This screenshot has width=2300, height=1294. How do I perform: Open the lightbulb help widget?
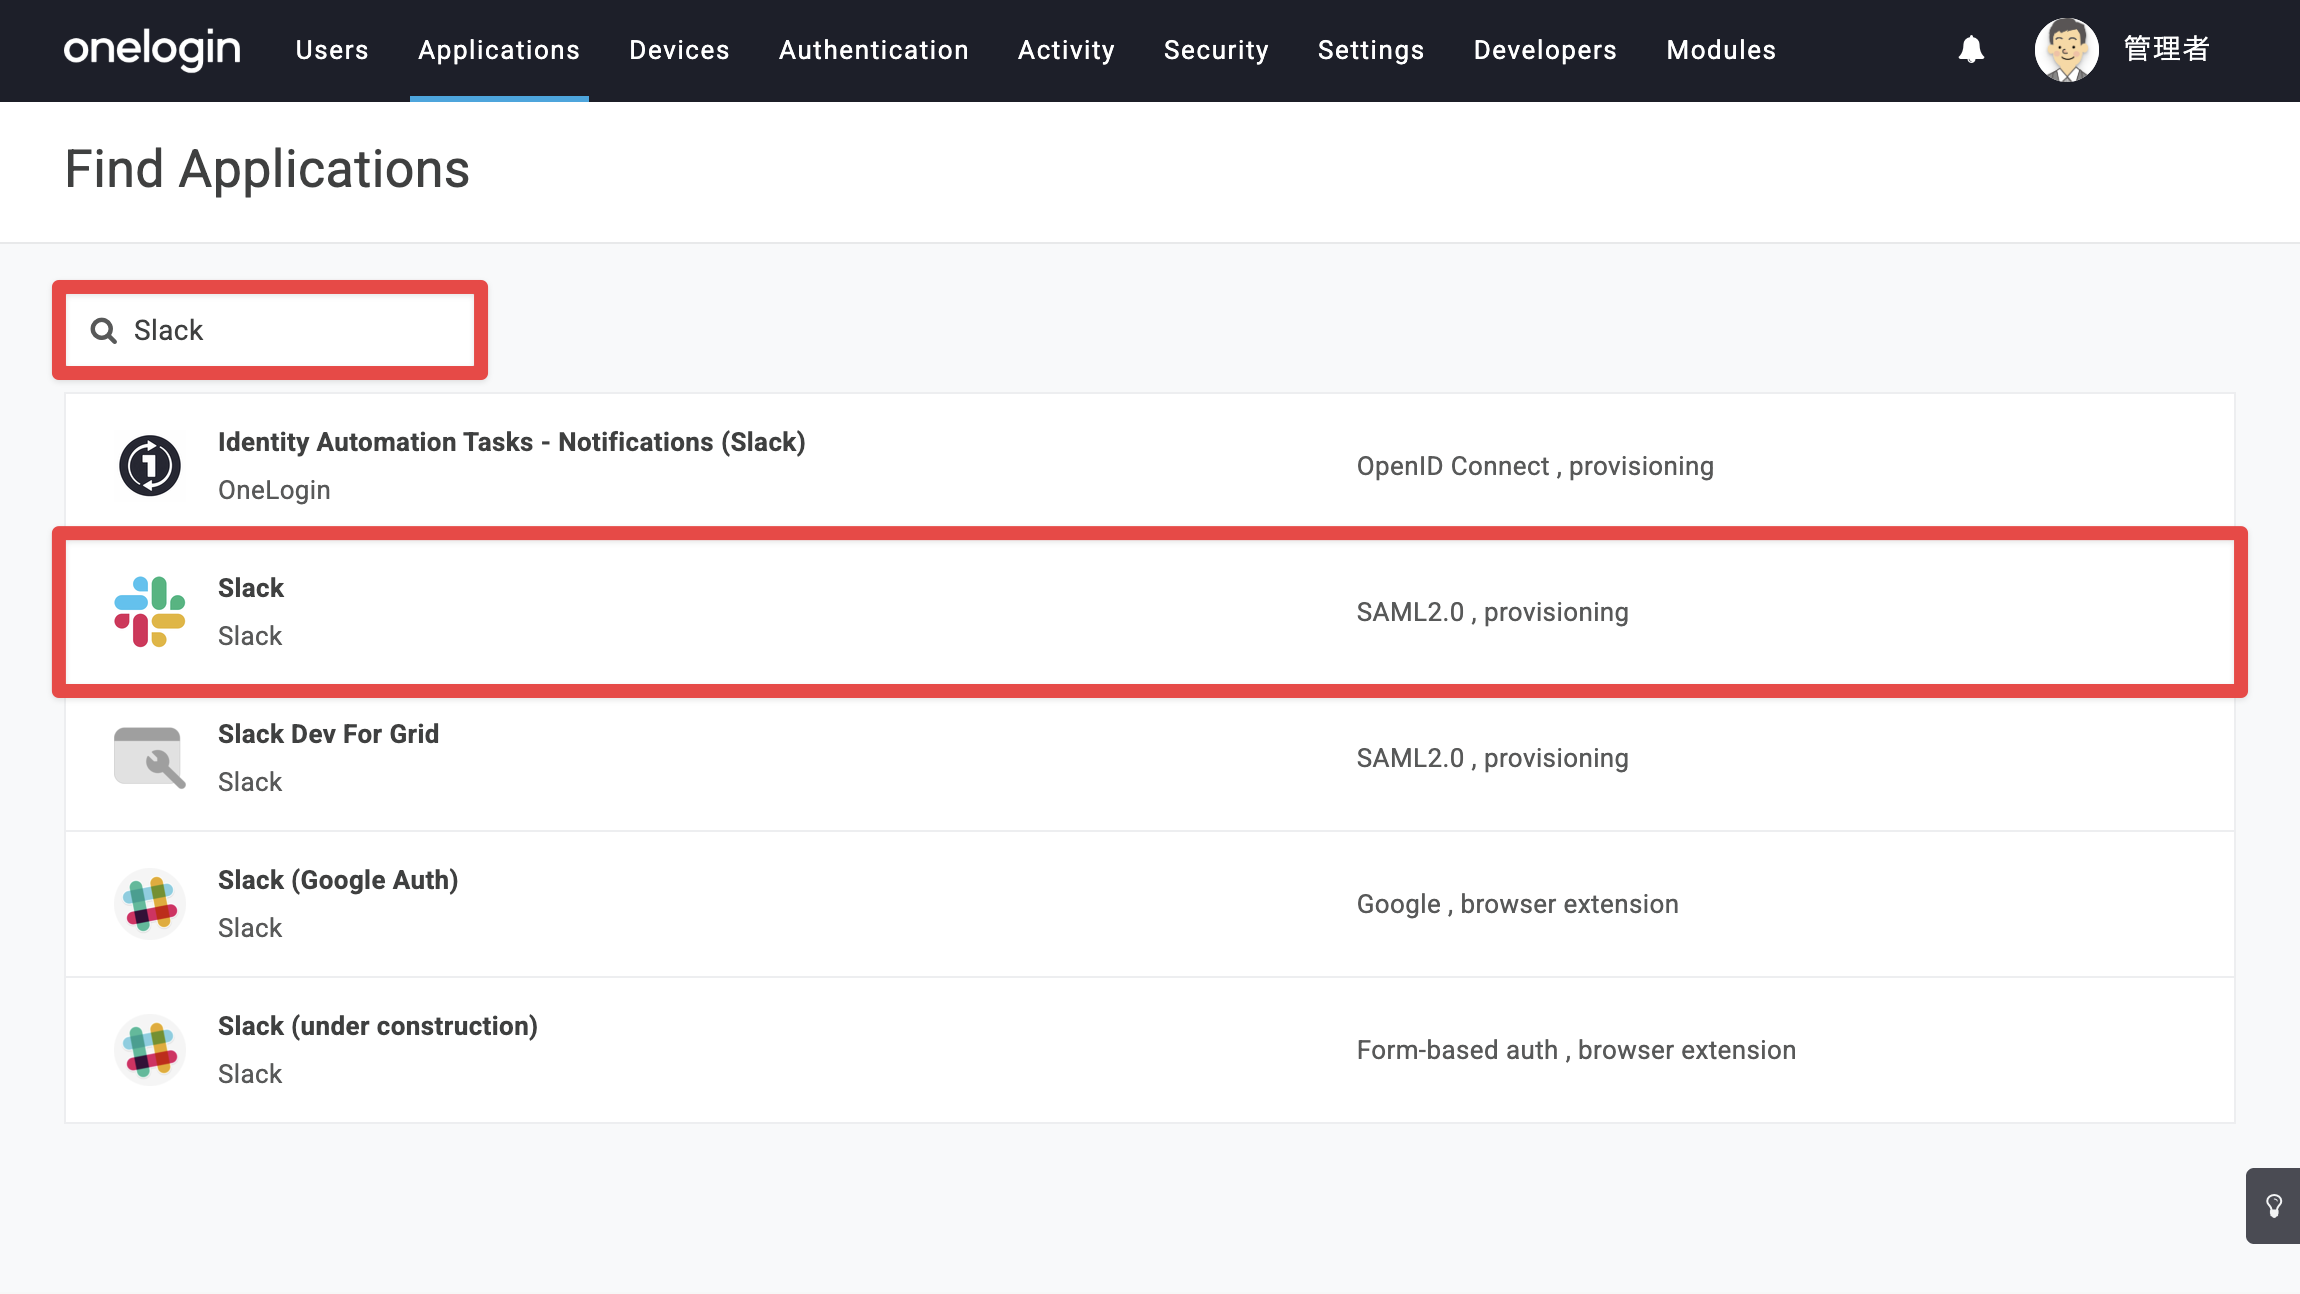coord(2273,1206)
